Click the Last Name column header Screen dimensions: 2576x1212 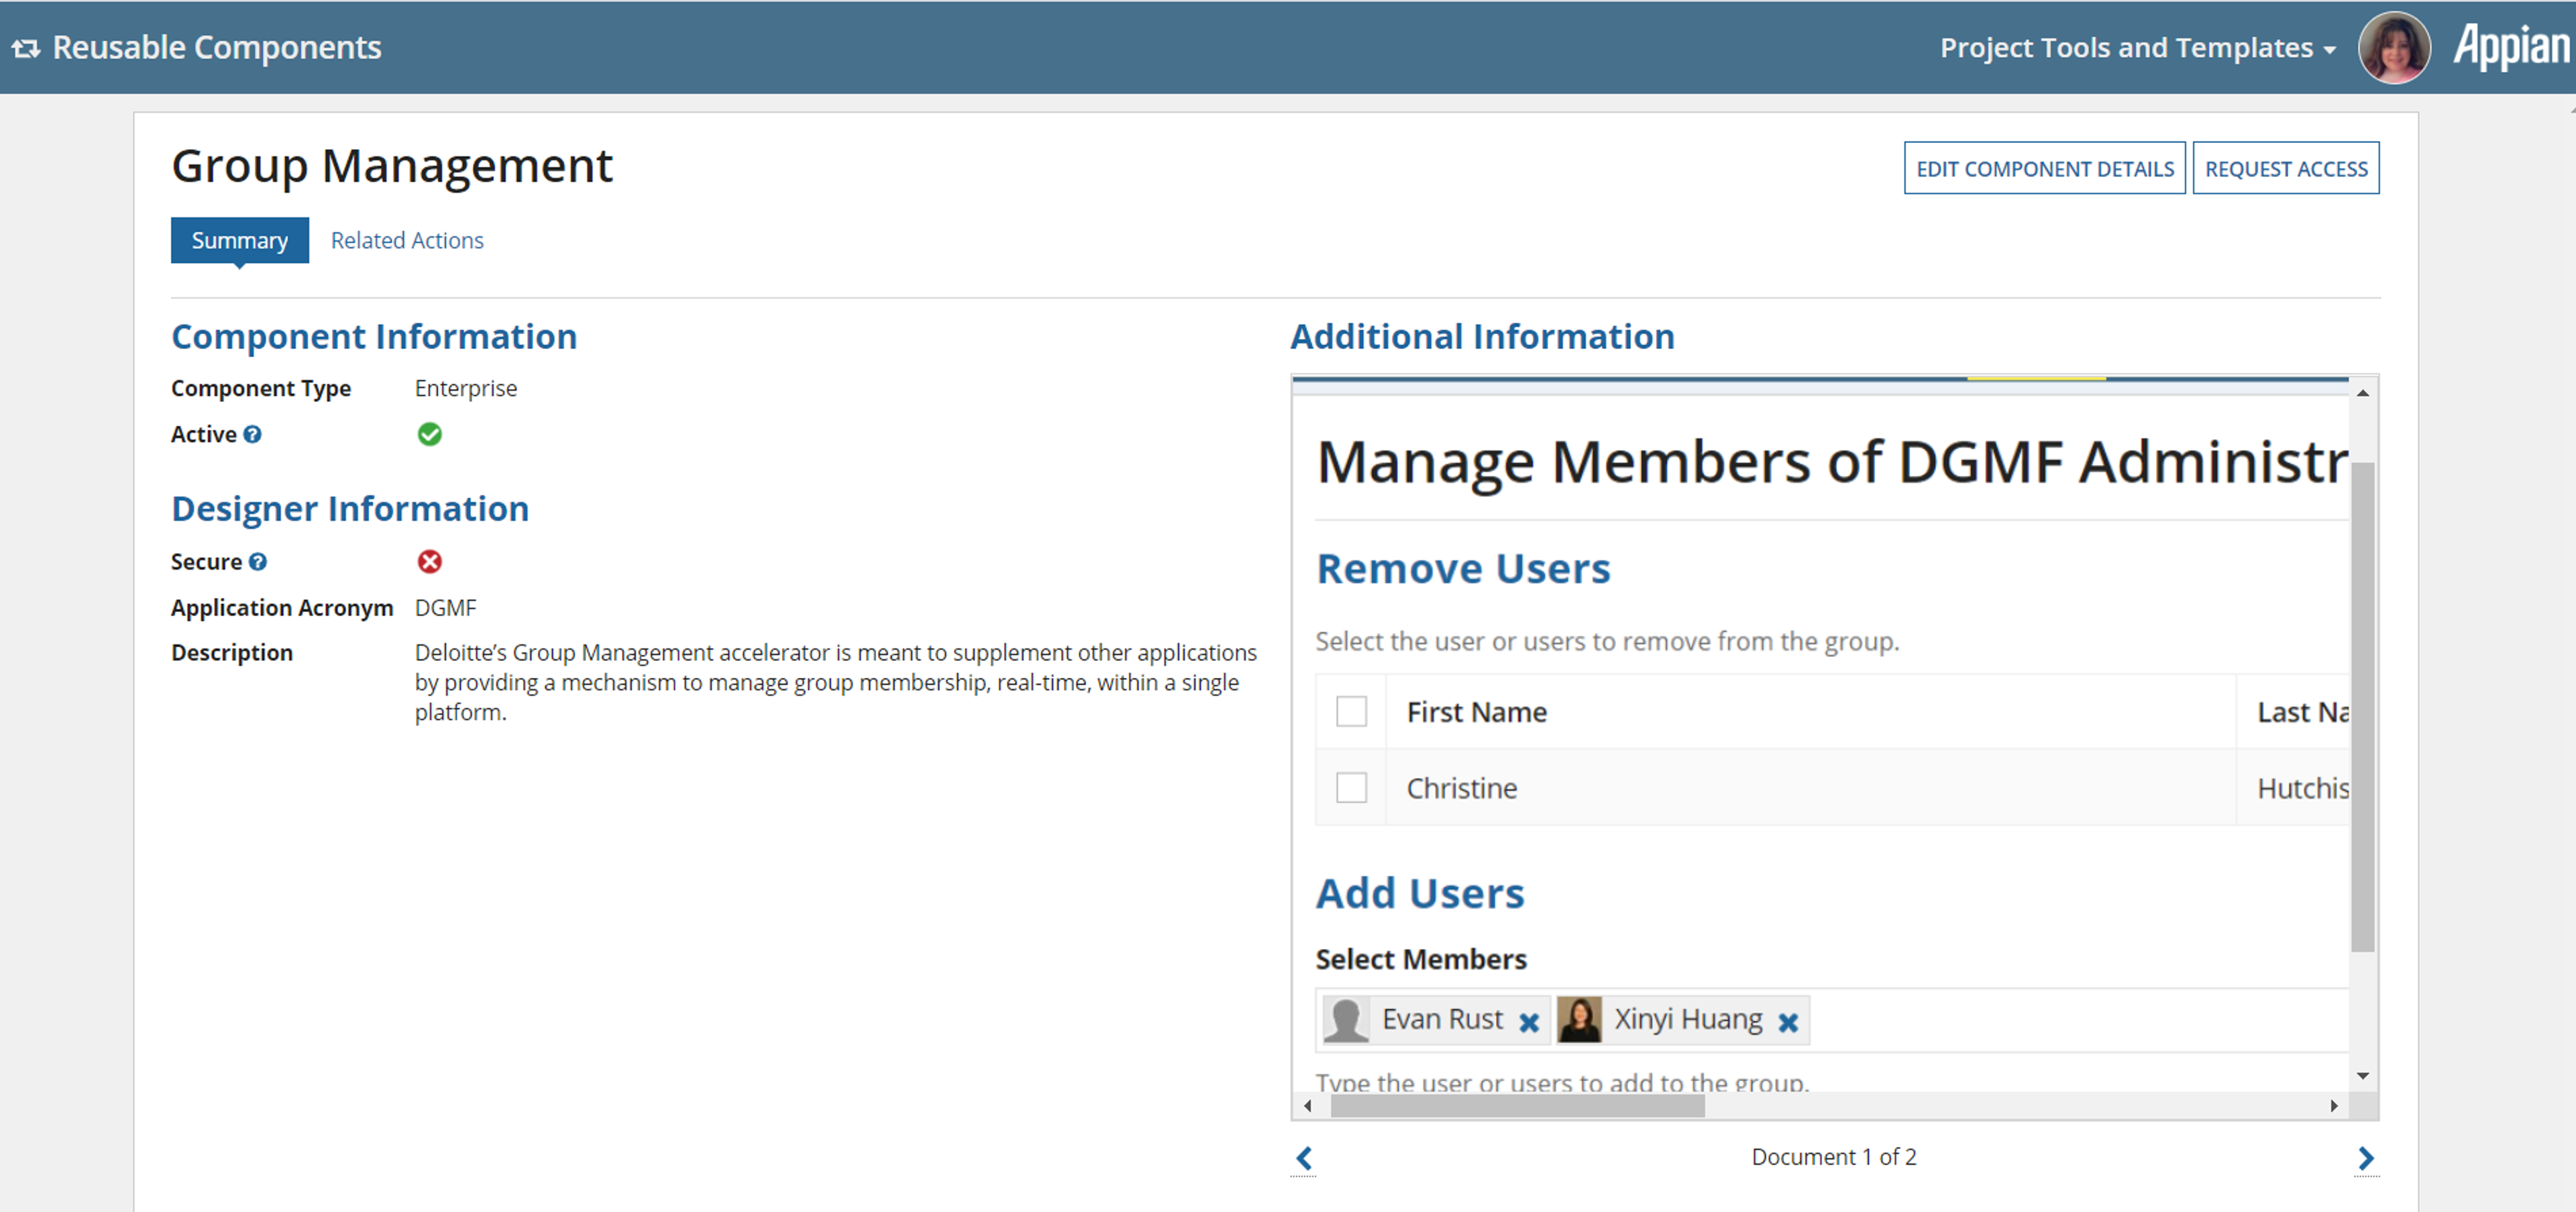tap(2302, 712)
